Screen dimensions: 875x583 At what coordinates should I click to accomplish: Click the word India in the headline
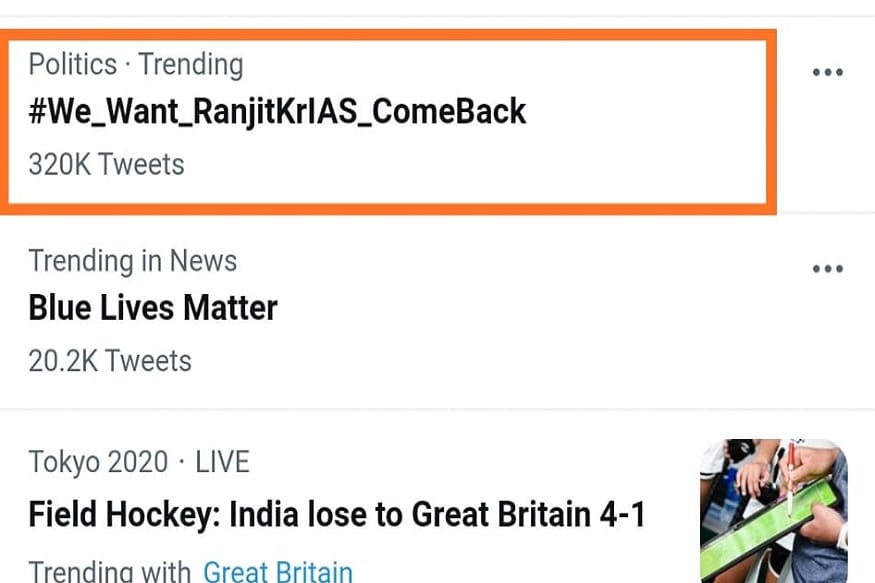tap(265, 516)
